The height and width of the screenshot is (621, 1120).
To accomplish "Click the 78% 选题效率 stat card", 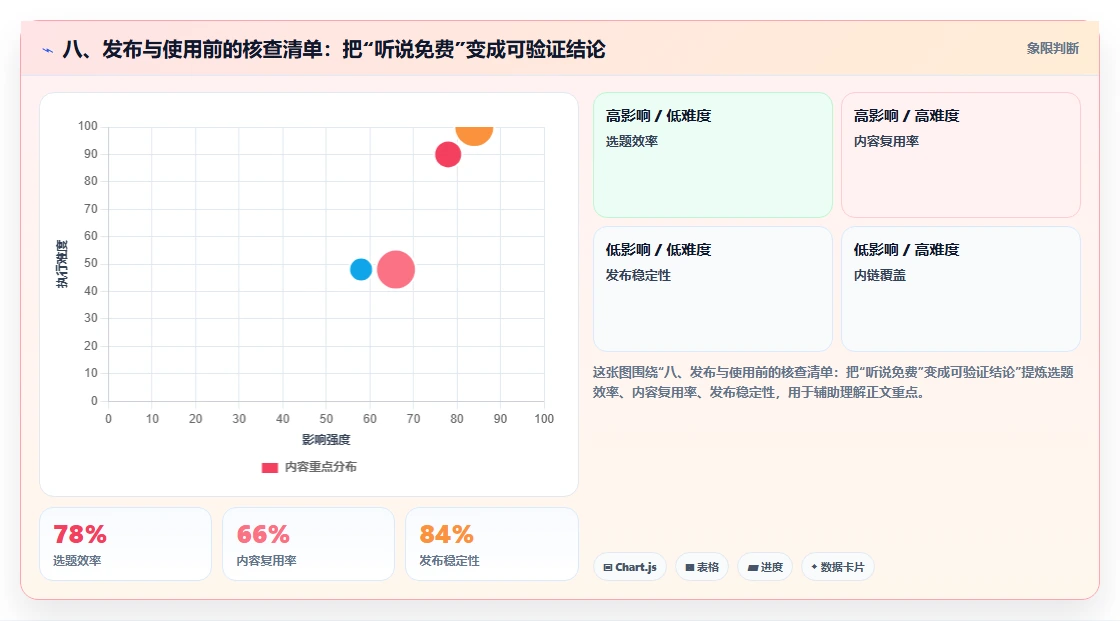I will 126,544.
